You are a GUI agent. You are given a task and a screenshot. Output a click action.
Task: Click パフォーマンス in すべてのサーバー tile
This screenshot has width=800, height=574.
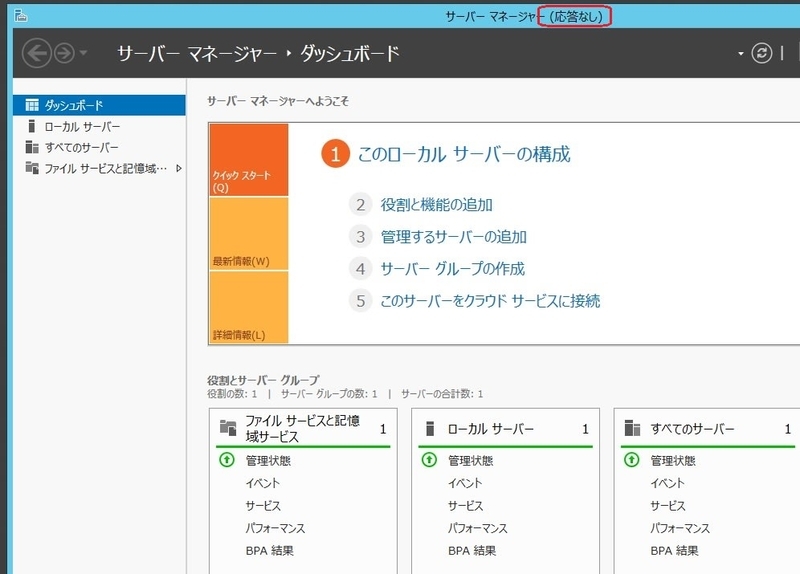[x=680, y=528]
